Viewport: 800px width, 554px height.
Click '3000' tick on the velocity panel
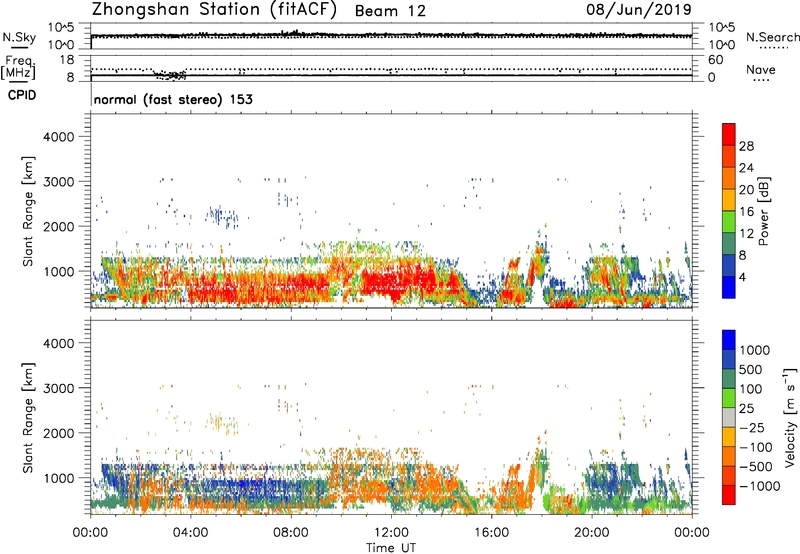click(58, 388)
